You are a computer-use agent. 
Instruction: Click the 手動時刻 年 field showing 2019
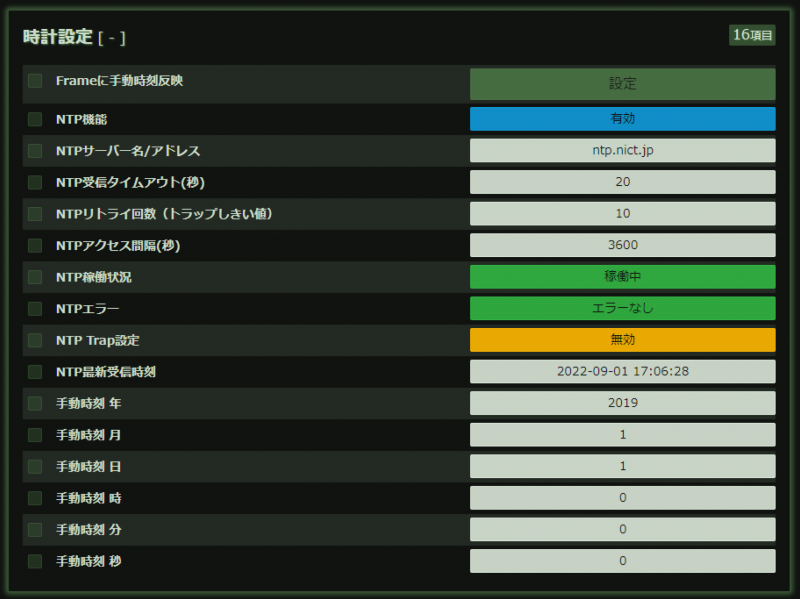(622, 403)
